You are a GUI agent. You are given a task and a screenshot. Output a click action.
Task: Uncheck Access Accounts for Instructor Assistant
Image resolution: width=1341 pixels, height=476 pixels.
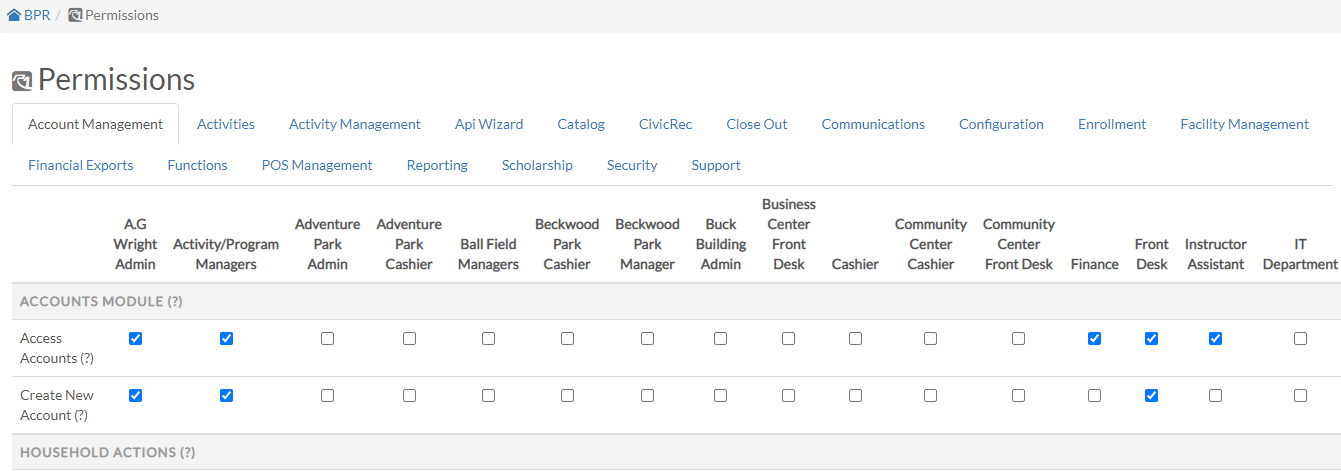tap(1215, 339)
